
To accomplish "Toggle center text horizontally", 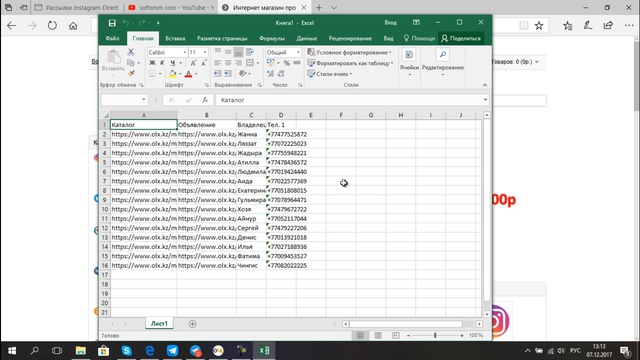I will pyautogui.click(x=228, y=63).
